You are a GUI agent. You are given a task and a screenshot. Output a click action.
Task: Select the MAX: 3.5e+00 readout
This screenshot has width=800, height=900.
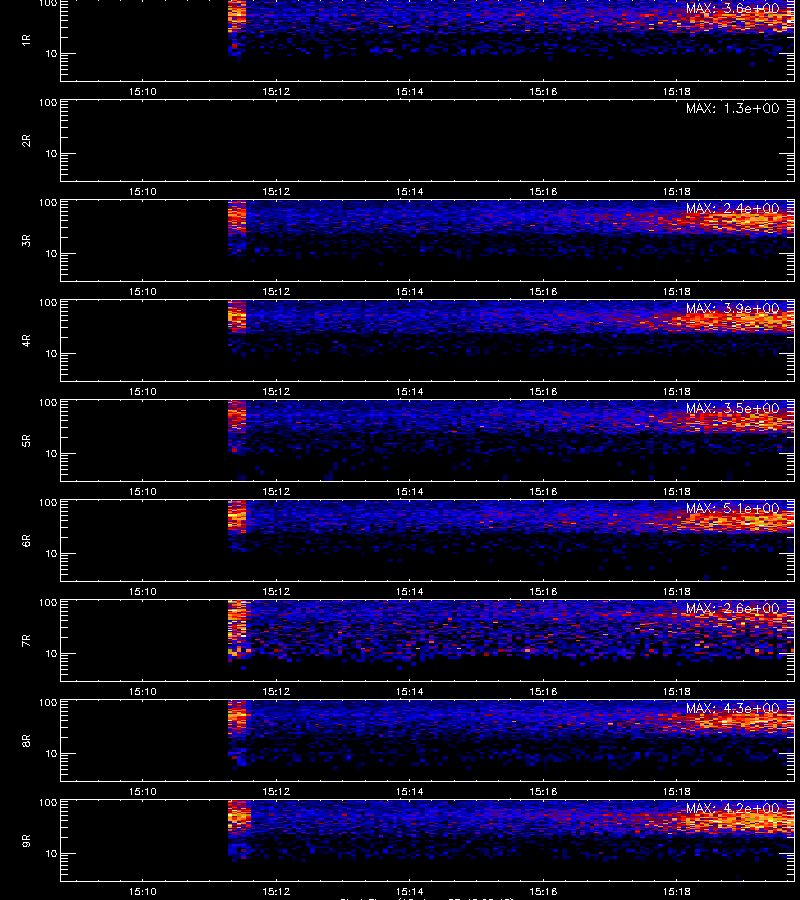[x=733, y=408]
